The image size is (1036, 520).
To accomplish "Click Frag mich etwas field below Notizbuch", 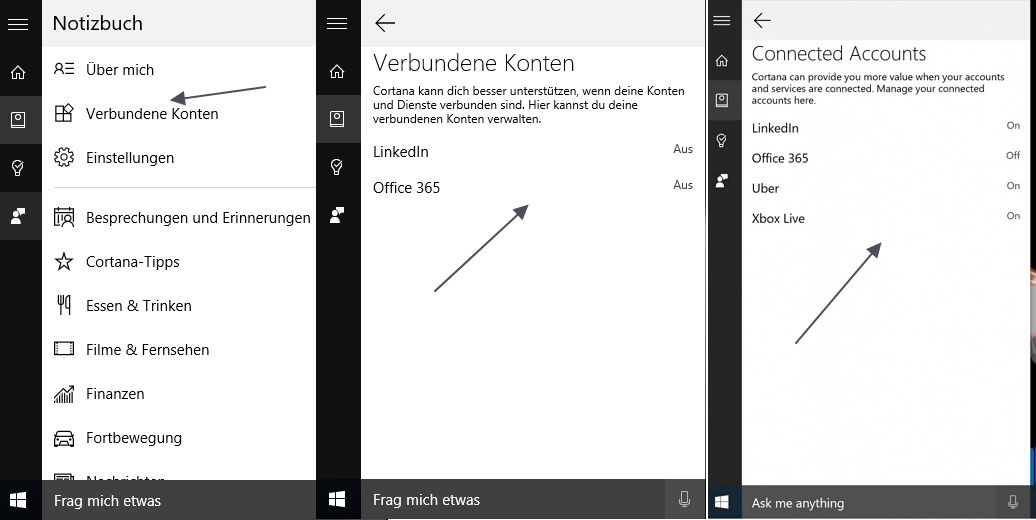I will pyautogui.click(x=179, y=500).
